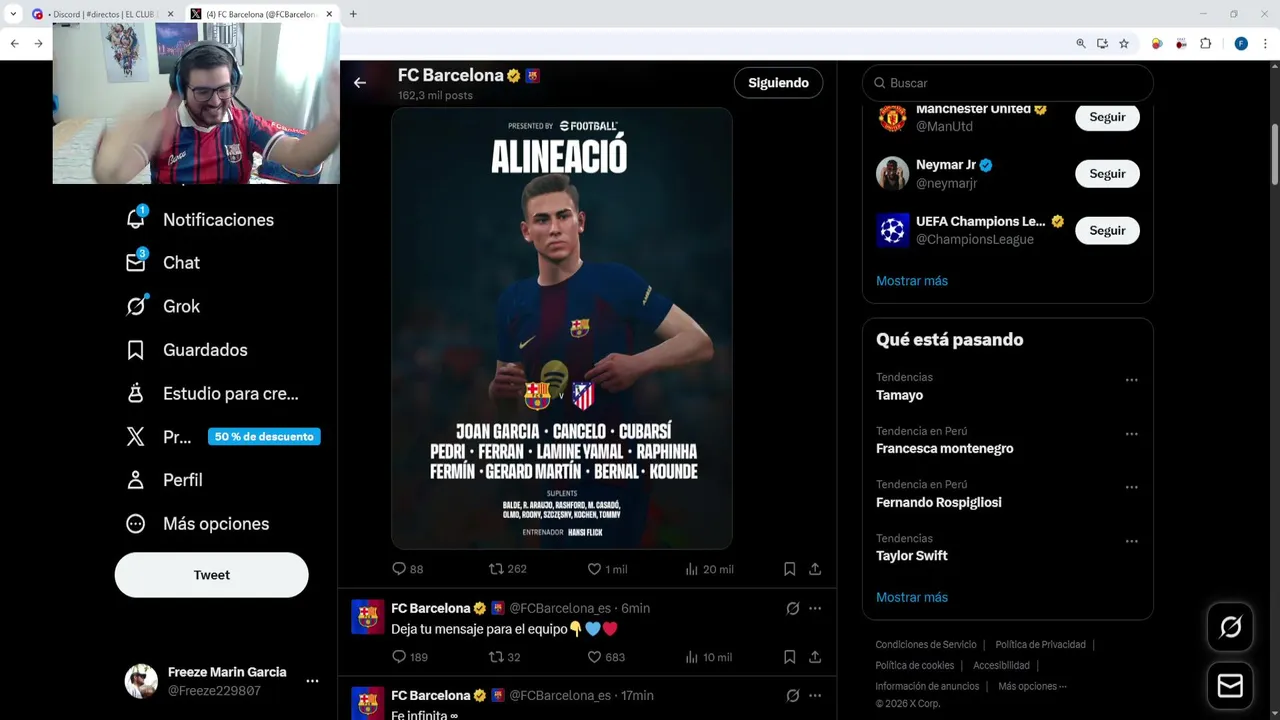This screenshot has width=1280, height=720.
Task: Show more suggested accounts via Mostrar más
Action: tap(912, 281)
